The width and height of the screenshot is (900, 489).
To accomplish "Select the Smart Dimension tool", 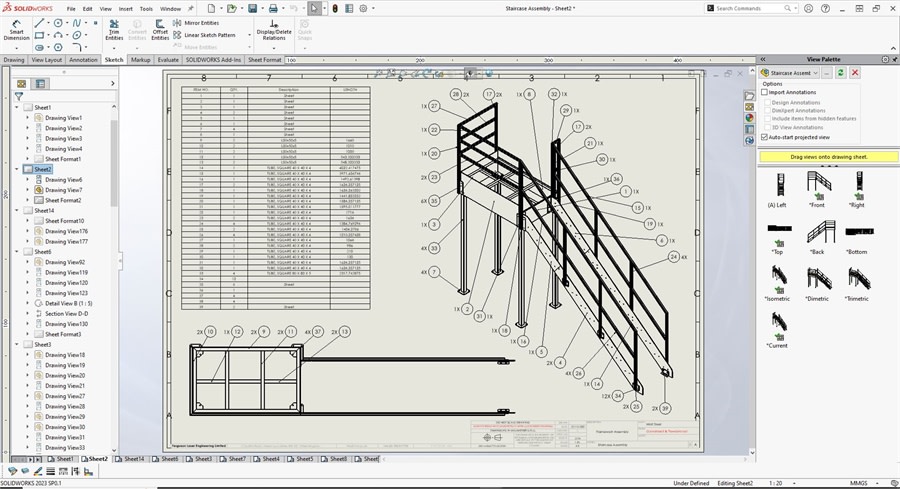I will [16, 28].
